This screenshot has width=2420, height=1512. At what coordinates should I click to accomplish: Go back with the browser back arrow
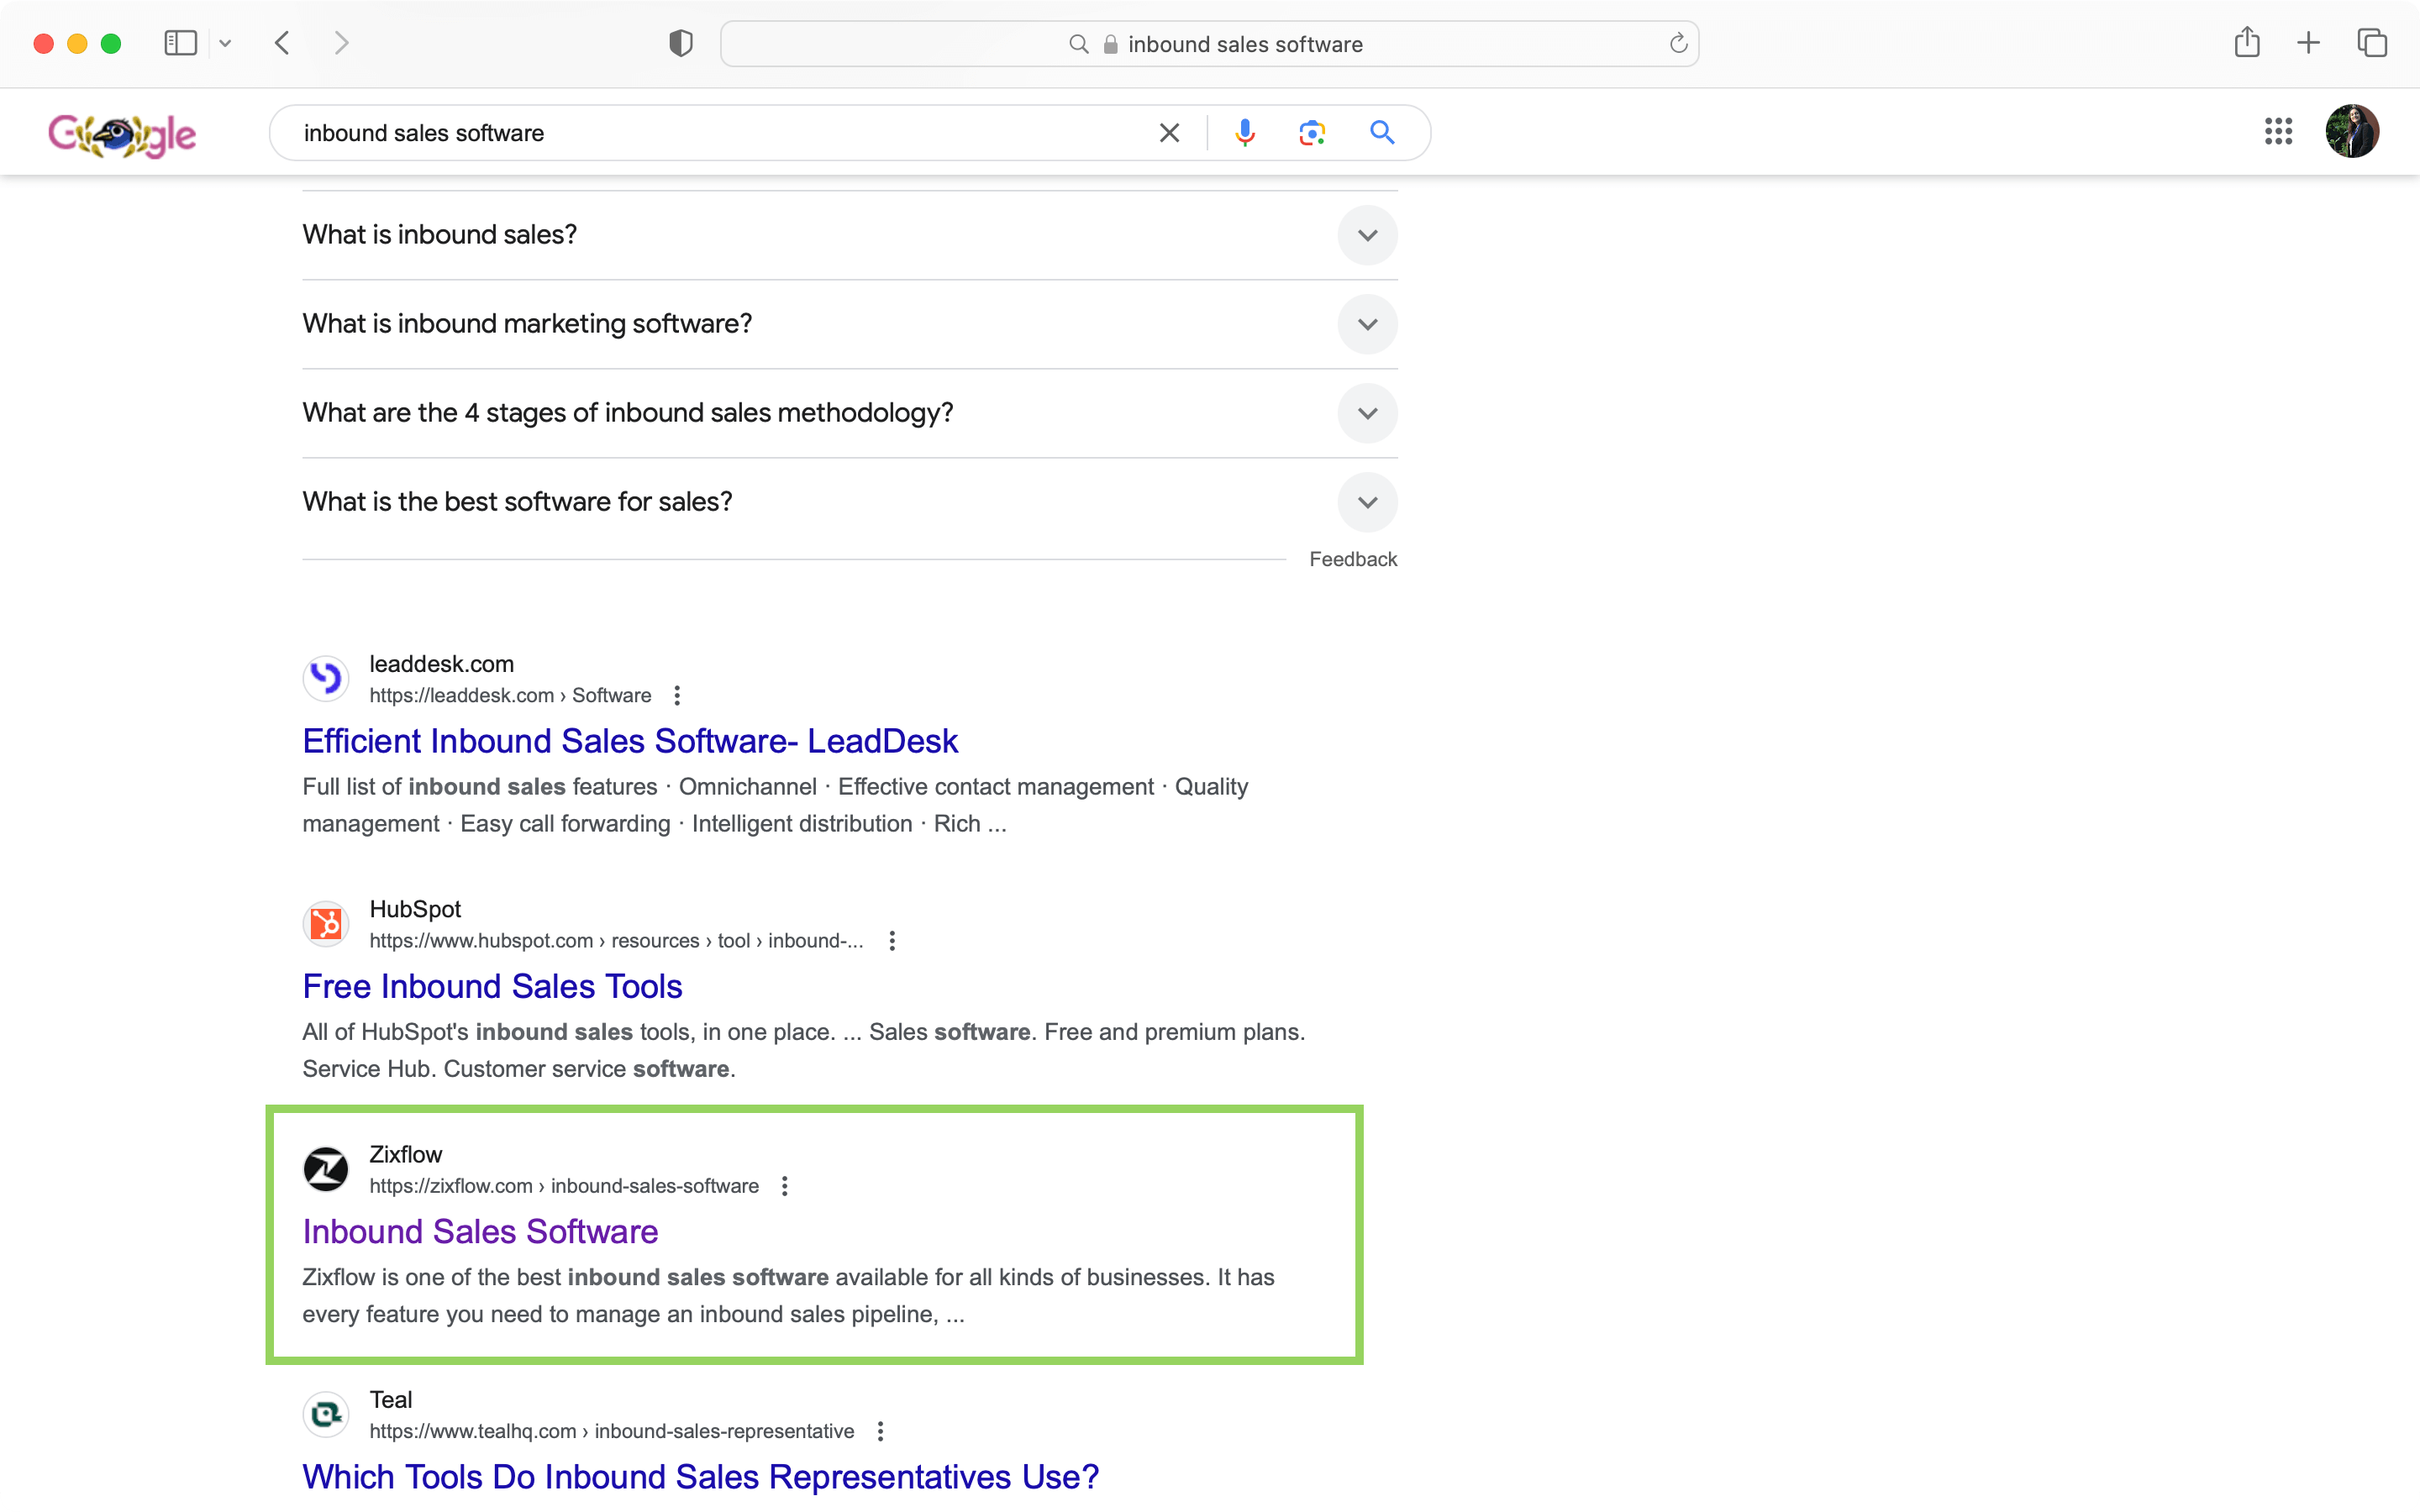[283, 43]
